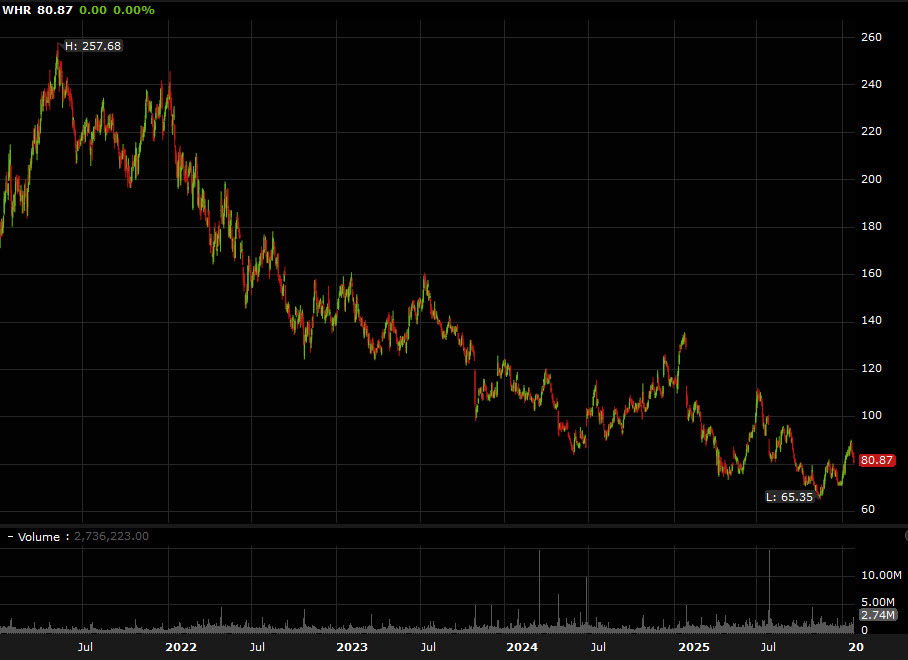Click the WHR ticker symbol label
The image size is (908, 660).
pos(15,10)
